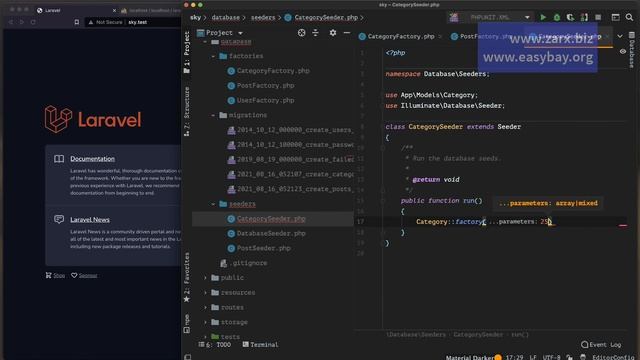640x360 pixels.
Task: Open the 1: Project side tab
Action: pos(187,52)
